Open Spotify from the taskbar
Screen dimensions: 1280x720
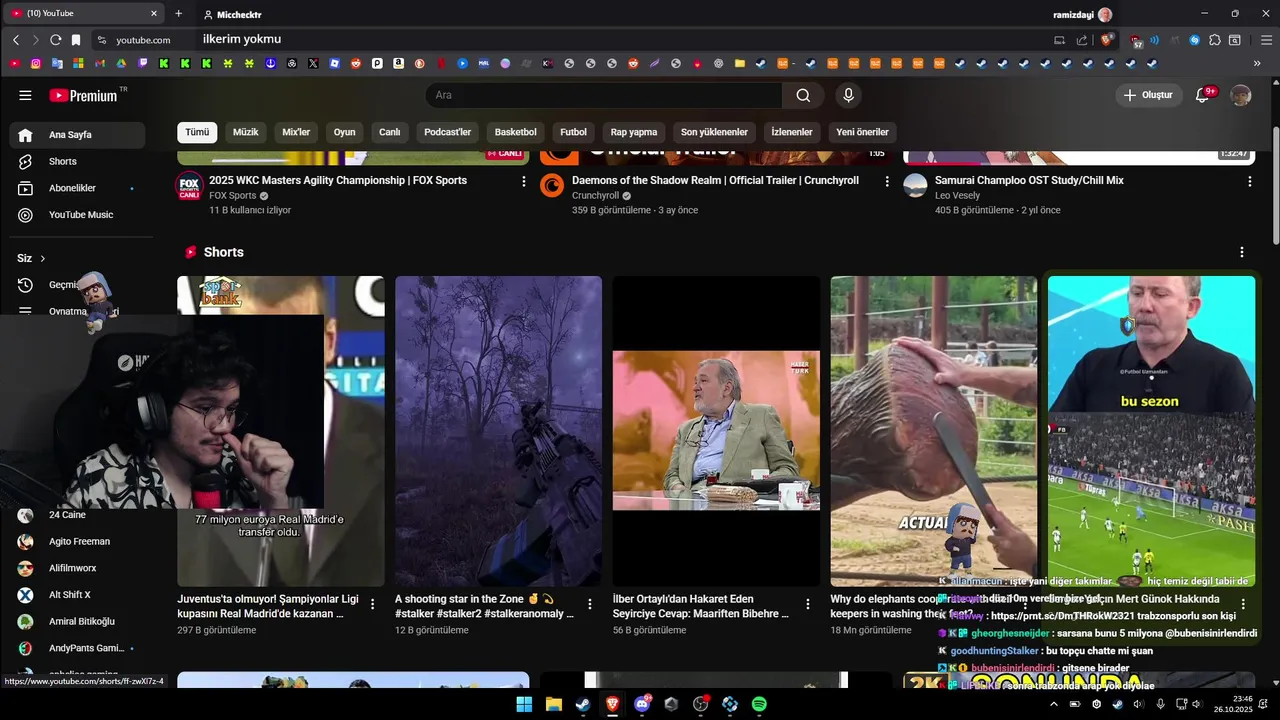[759, 704]
